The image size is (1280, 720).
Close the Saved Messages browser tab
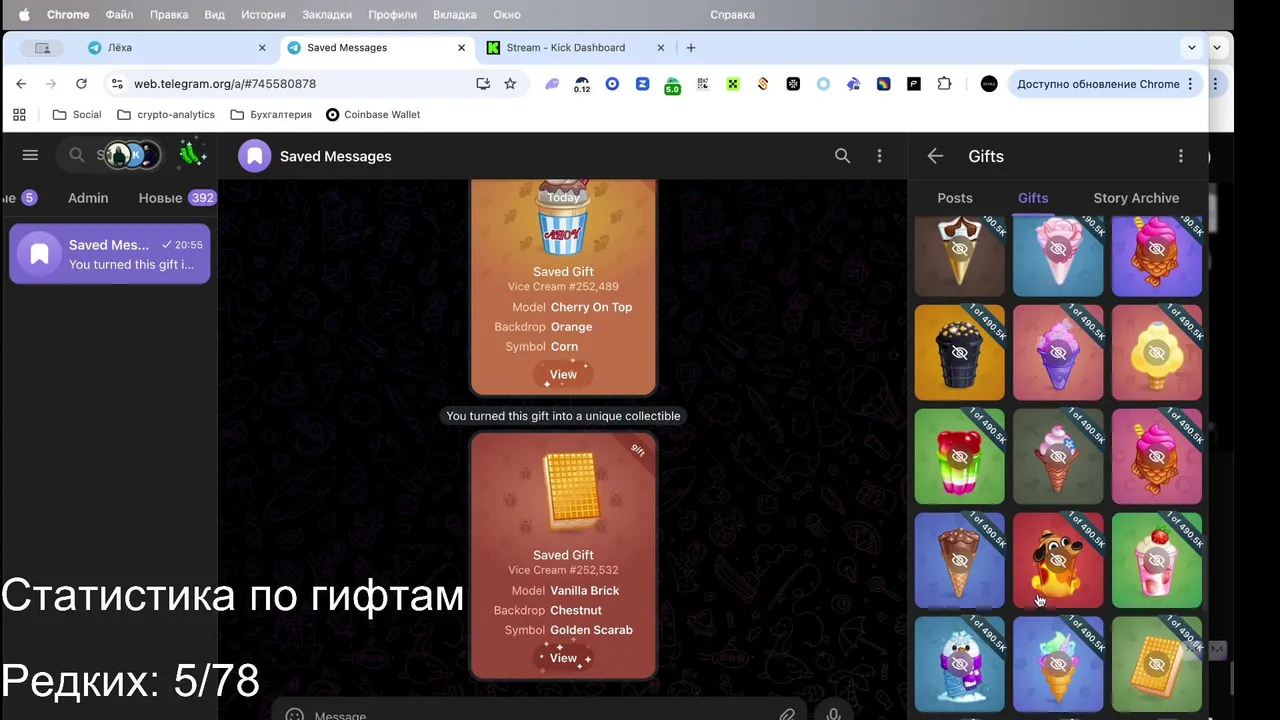461,47
